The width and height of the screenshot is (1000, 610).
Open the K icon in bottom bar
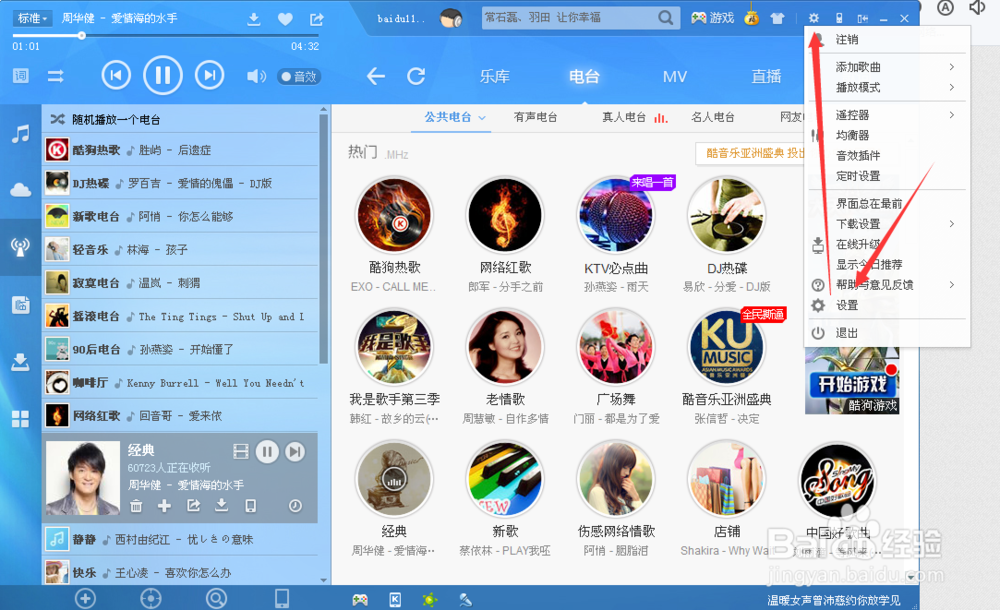[395, 600]
